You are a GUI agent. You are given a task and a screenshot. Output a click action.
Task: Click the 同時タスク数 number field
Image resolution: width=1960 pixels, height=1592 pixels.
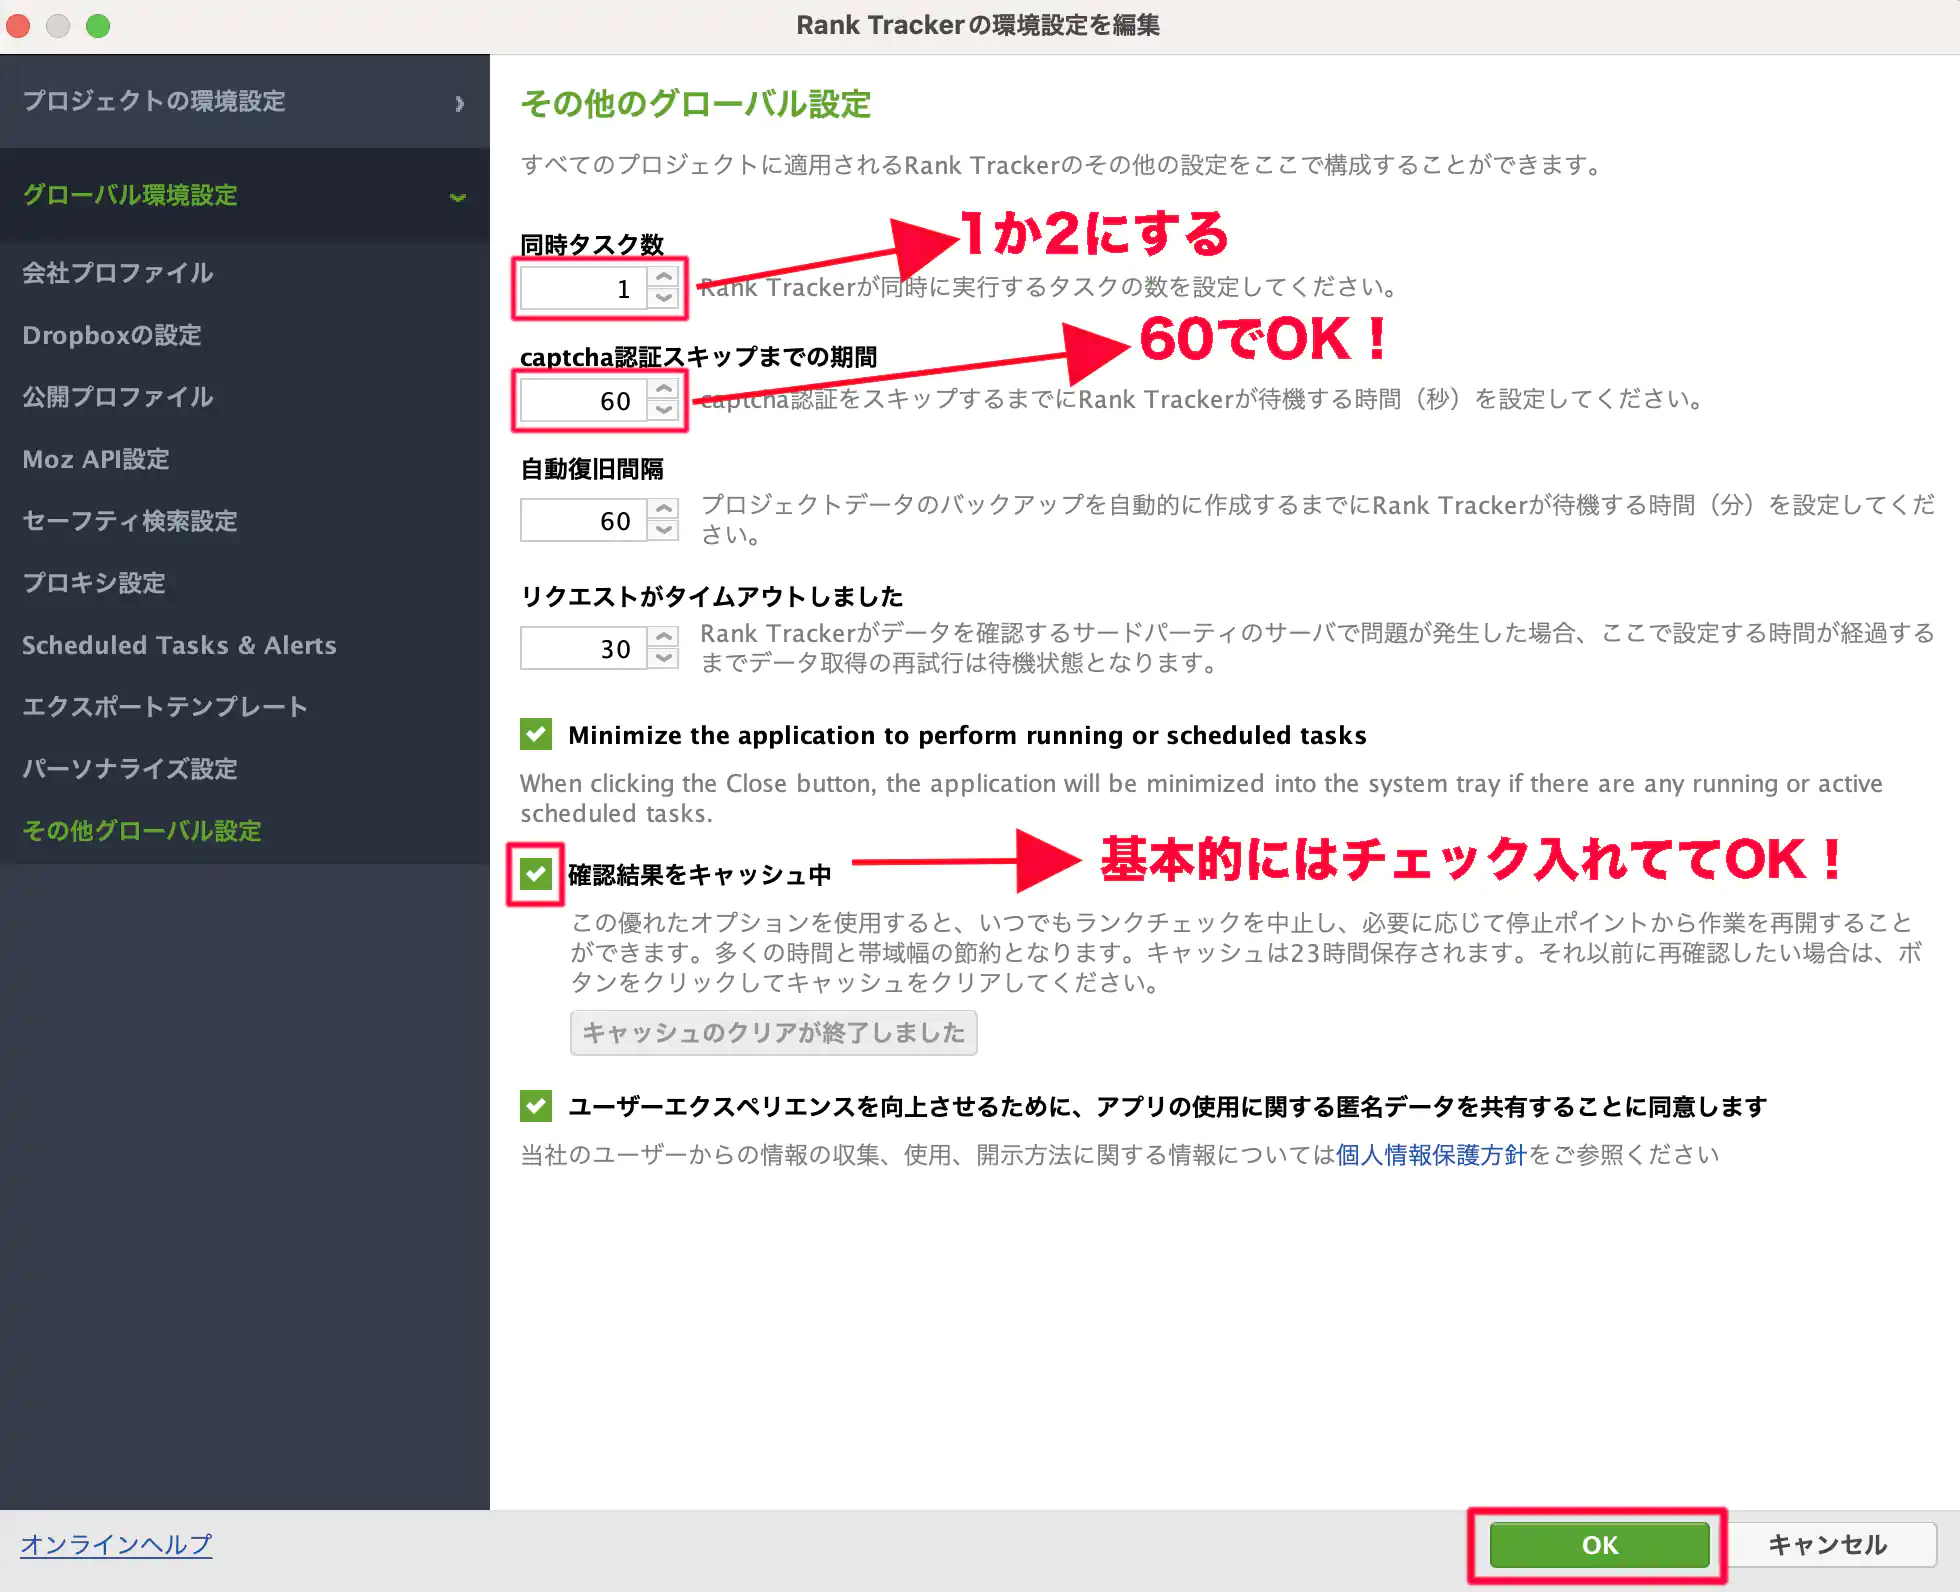tap(584, 289)
